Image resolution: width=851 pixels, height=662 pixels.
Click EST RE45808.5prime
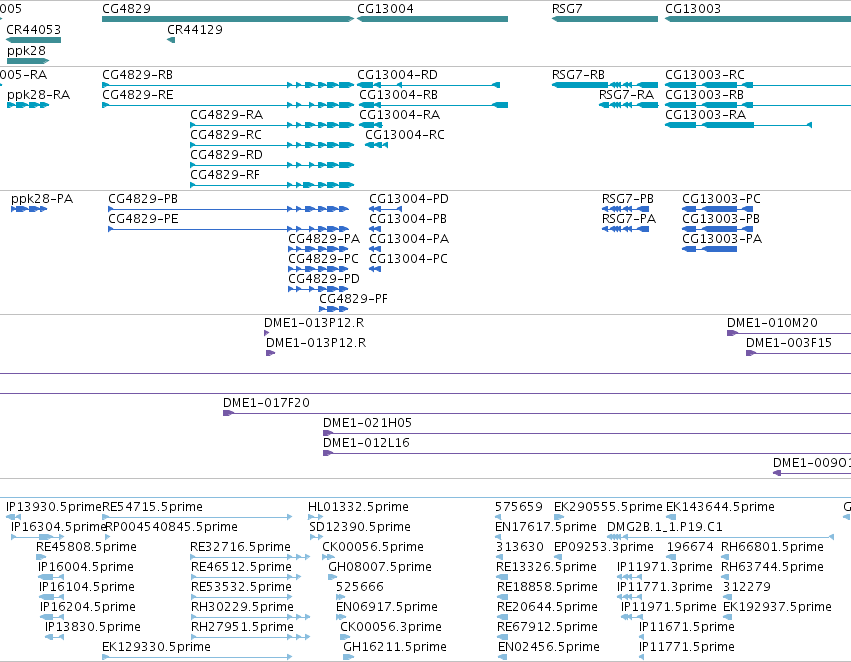(x=86, y=548)
